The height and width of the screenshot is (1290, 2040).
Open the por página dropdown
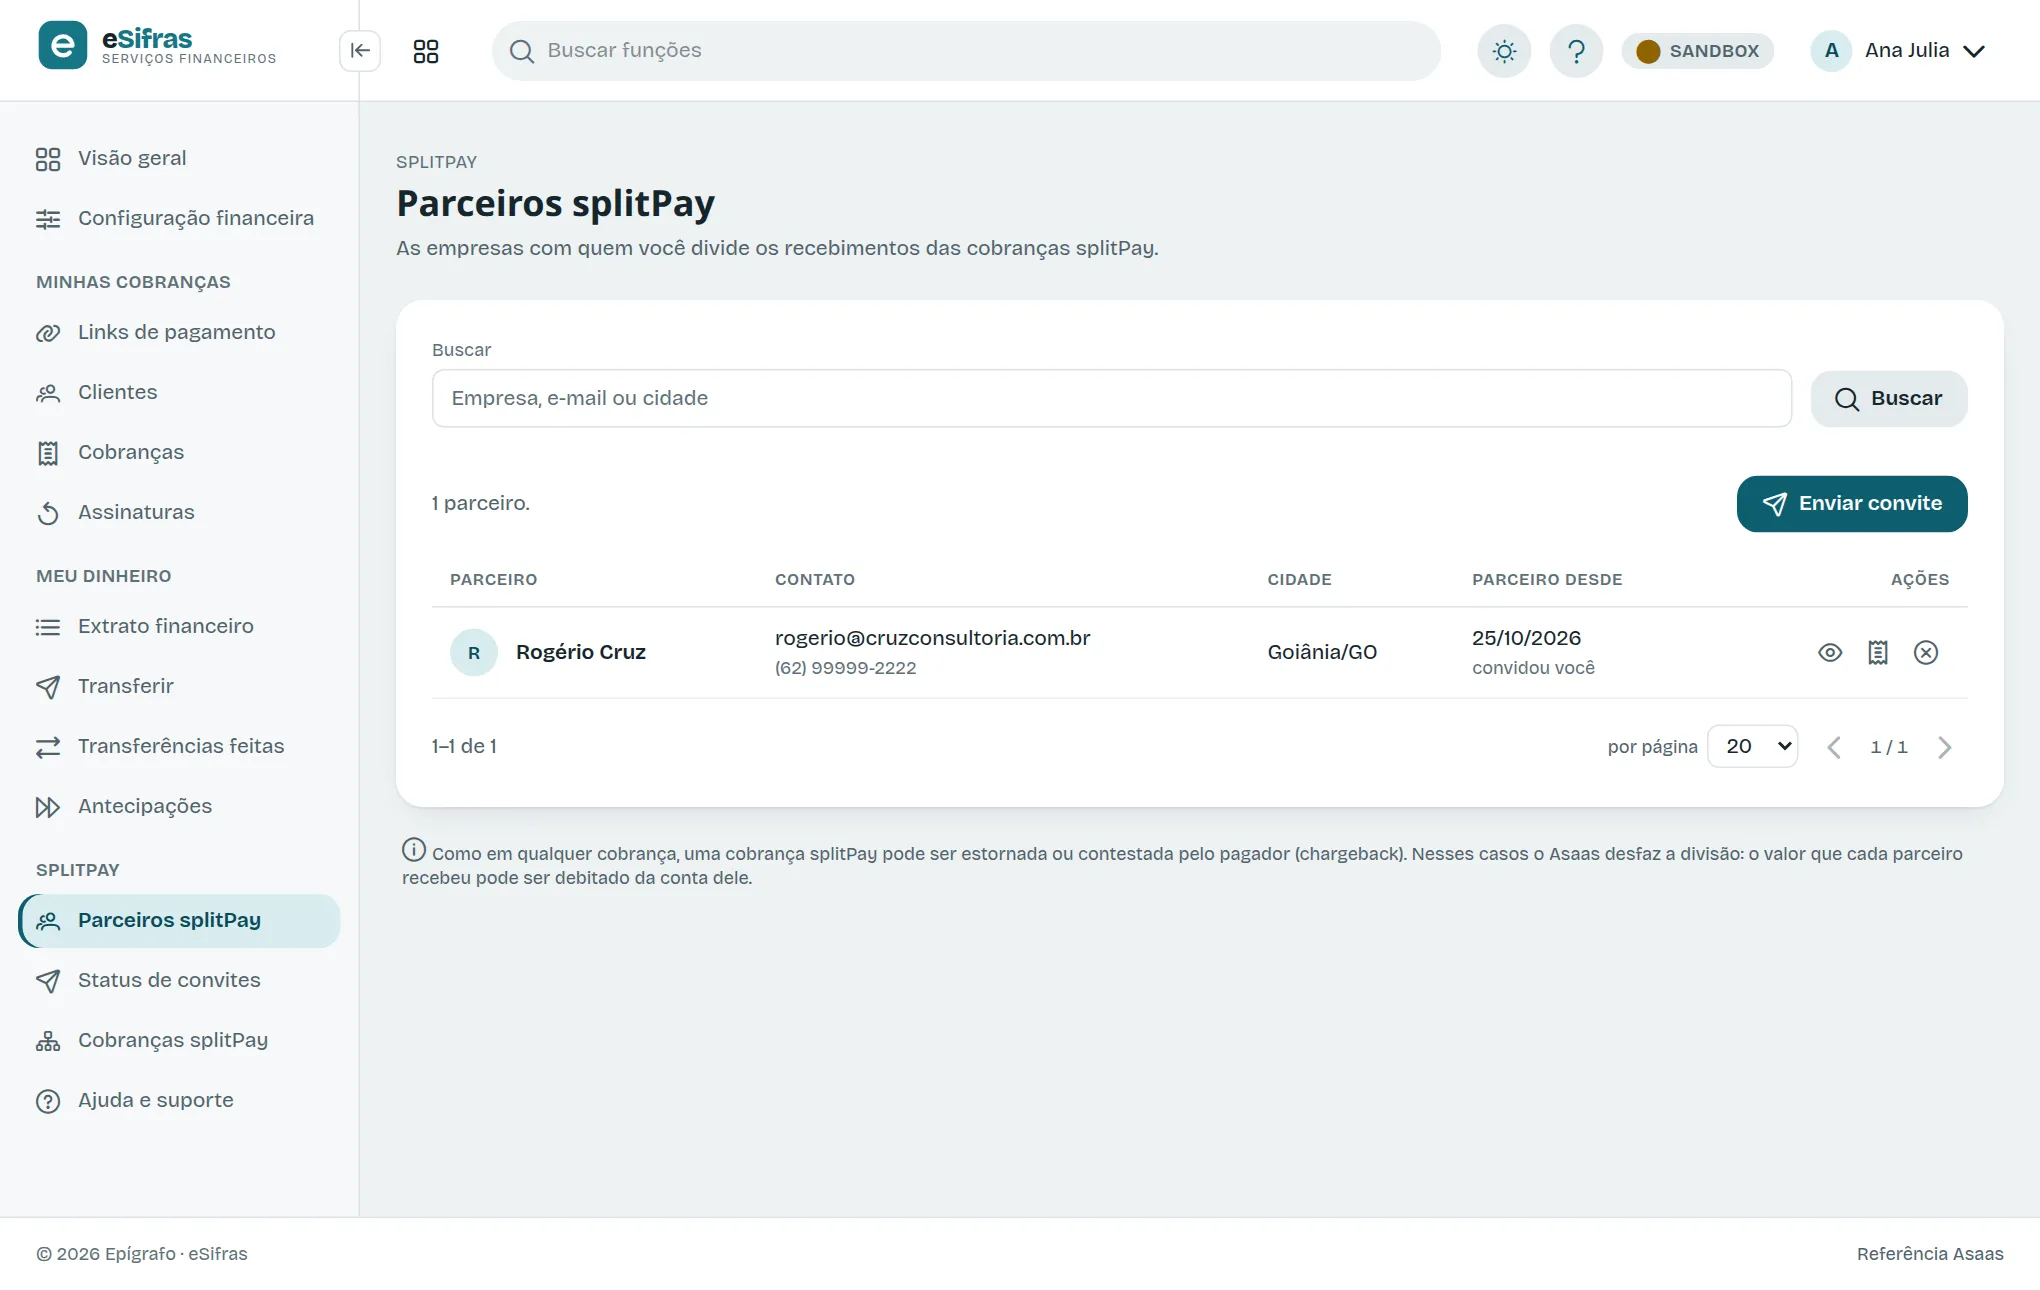coord(1752,746)
